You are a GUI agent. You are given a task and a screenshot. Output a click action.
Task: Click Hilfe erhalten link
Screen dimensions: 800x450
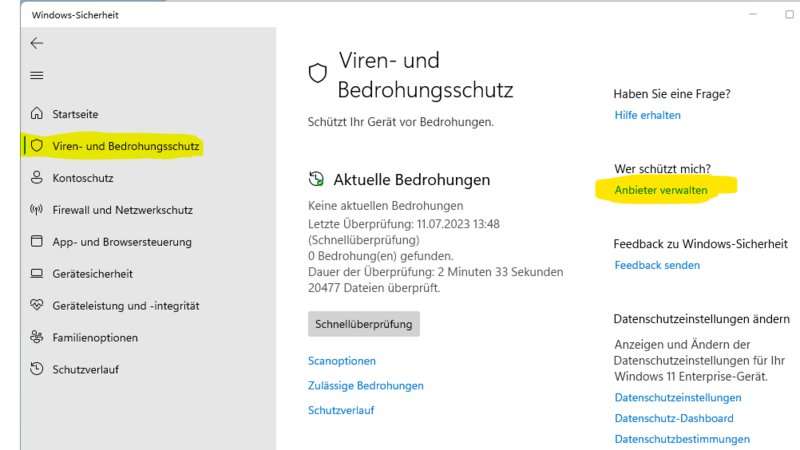point(647,115)
